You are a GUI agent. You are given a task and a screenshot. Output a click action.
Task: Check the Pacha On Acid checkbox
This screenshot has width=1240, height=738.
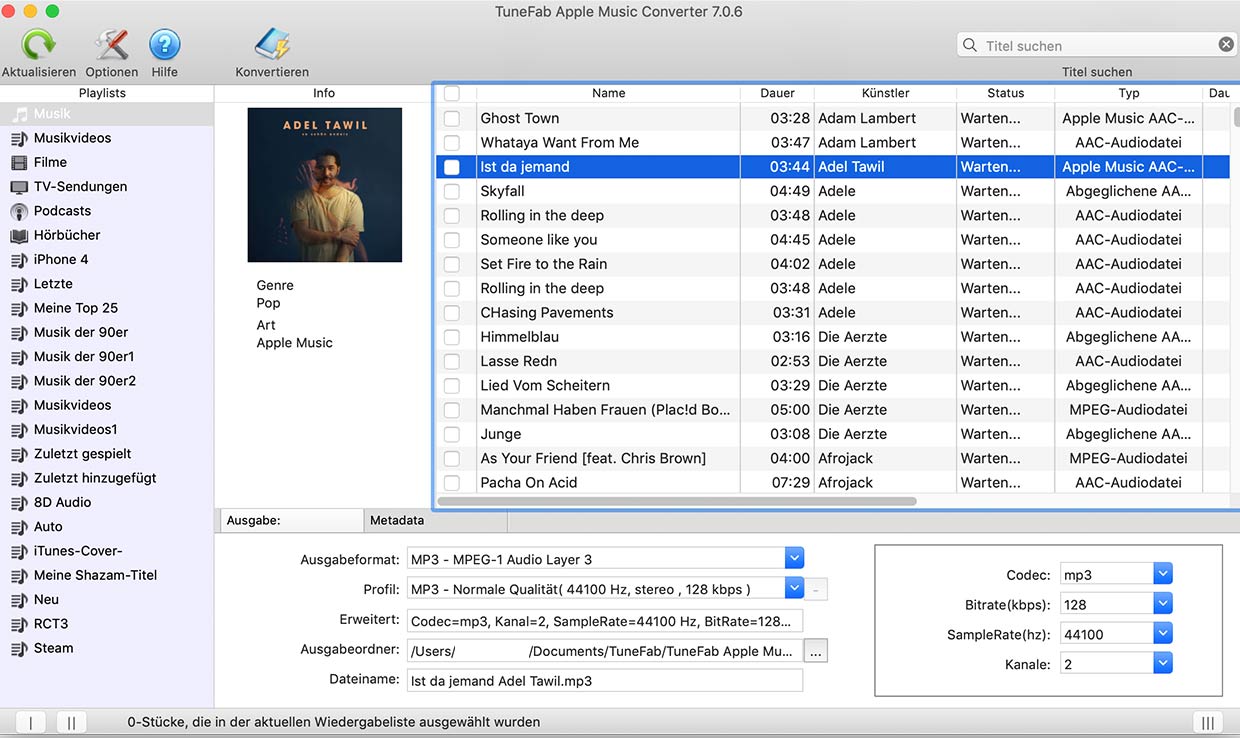tap(452, 483)
